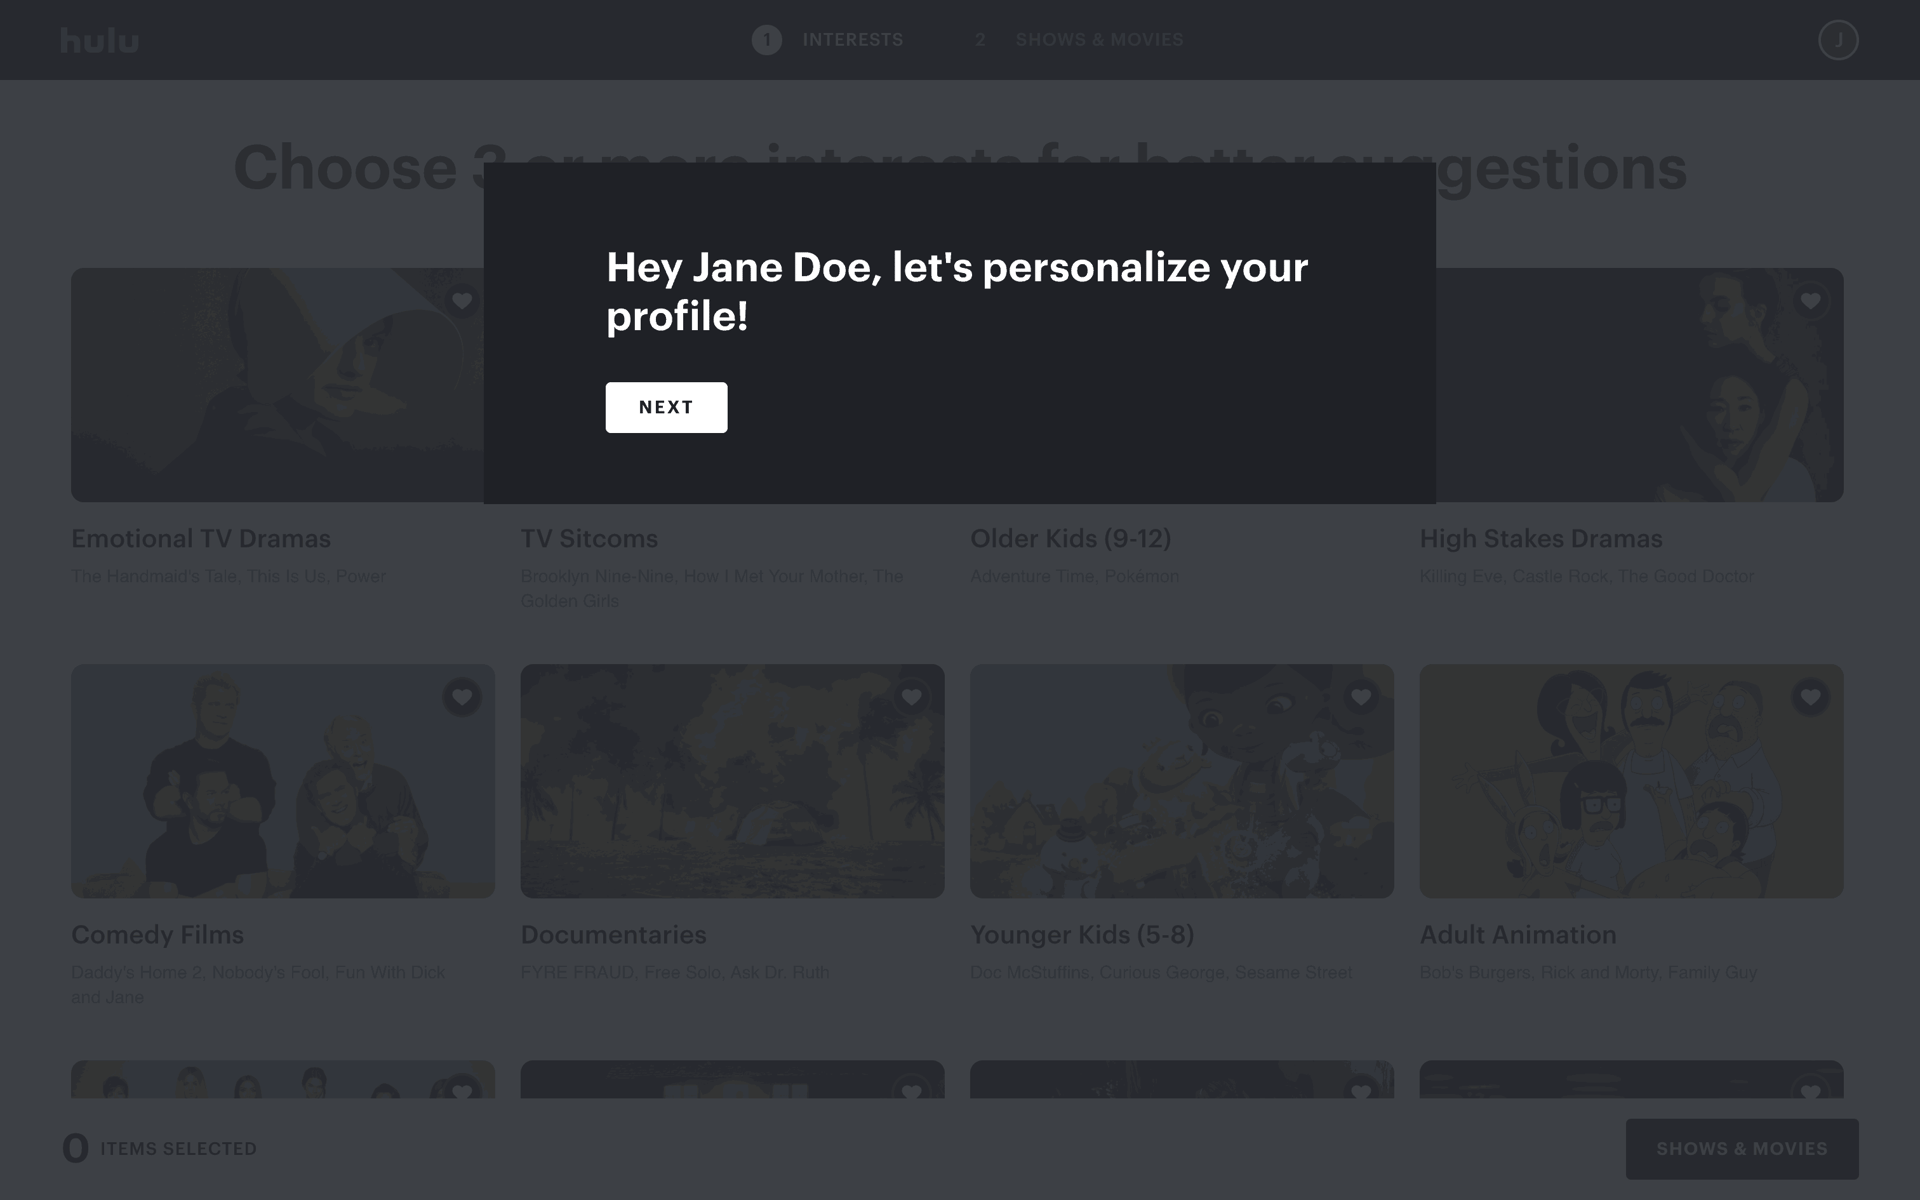The width and height of the screenshot is (1920, 1200).
Task: Click the Younger Kids (5-8) title text
Action: coord(1082,935)
